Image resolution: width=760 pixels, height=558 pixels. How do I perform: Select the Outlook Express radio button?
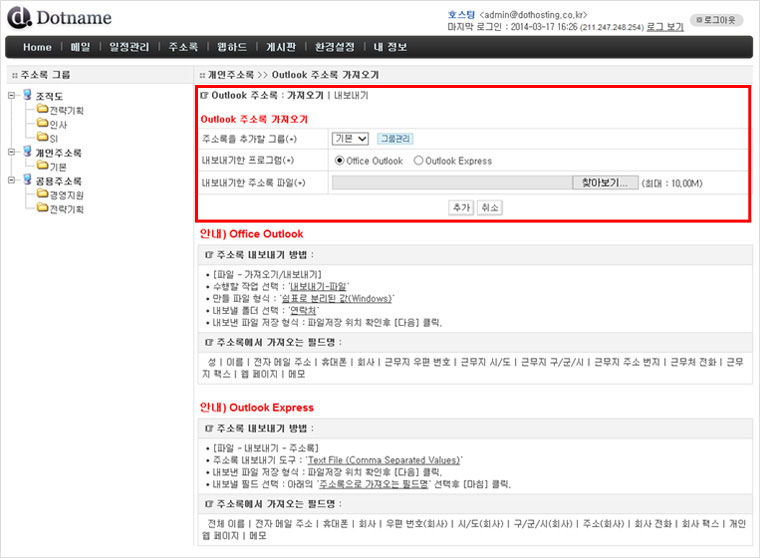[418, 160]
